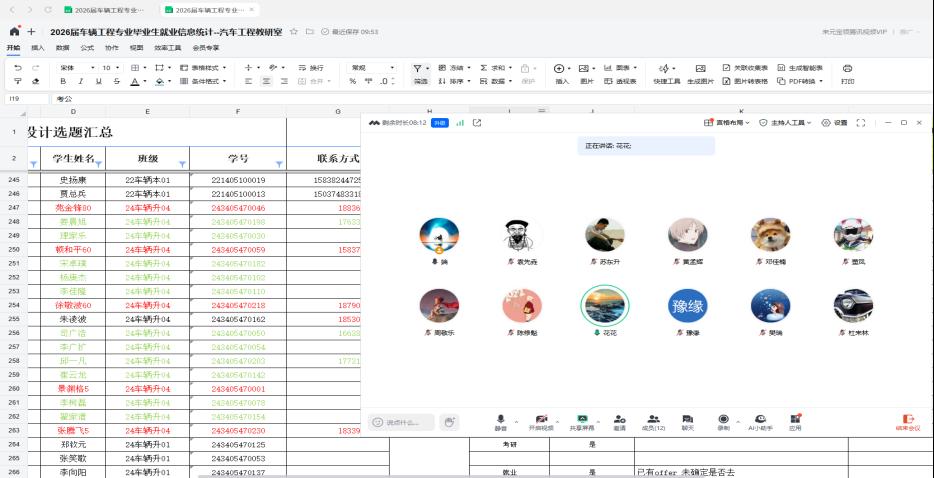Open meeting settings gear
934x478 pixels.
(x=833, y=123)
